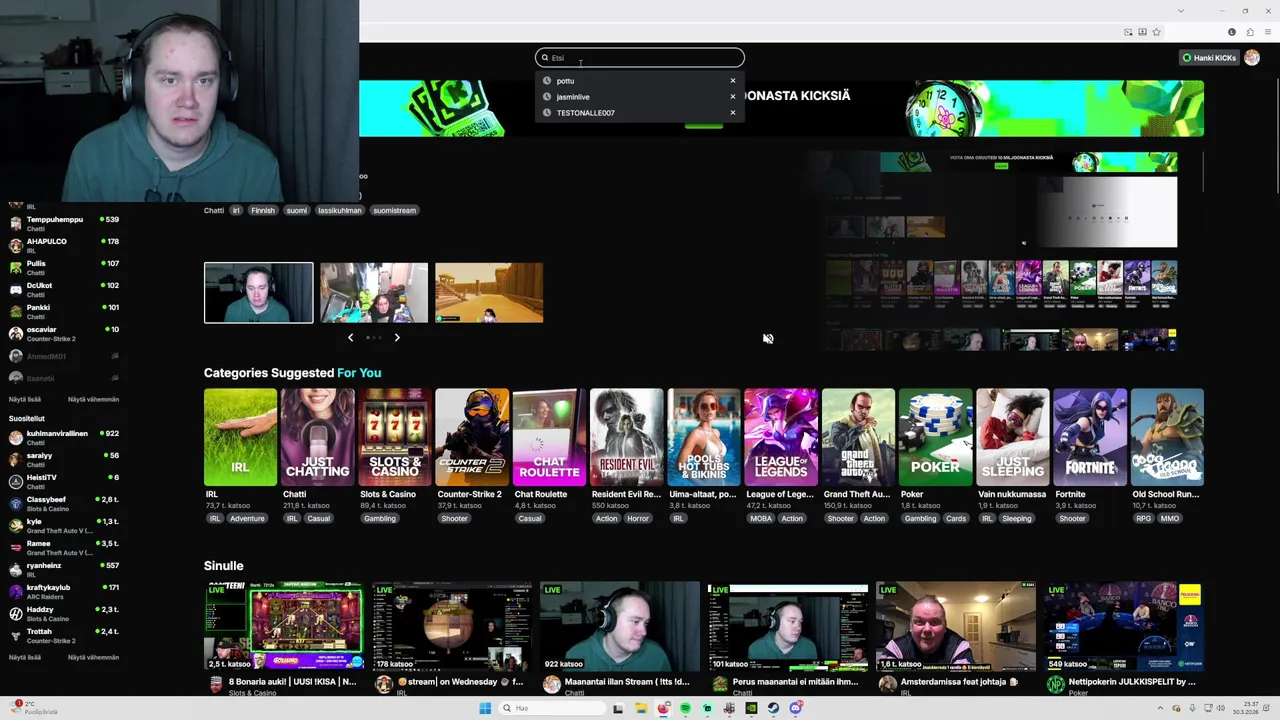Open Classybeef recommended channel

(x=64, y=503)
